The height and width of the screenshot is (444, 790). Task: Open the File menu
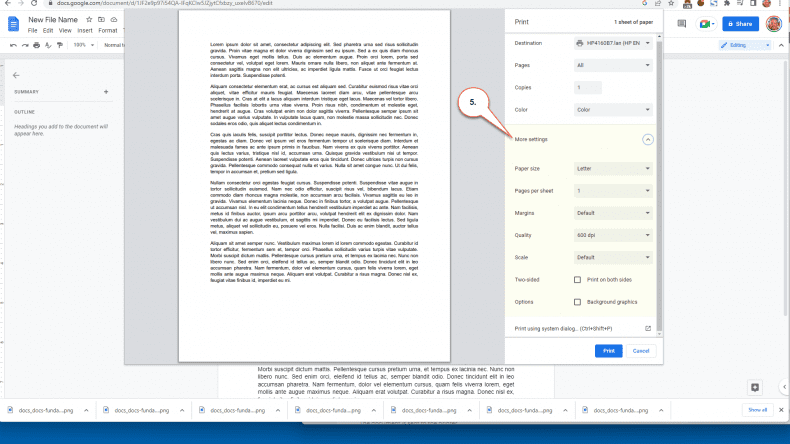click(32, 31)
